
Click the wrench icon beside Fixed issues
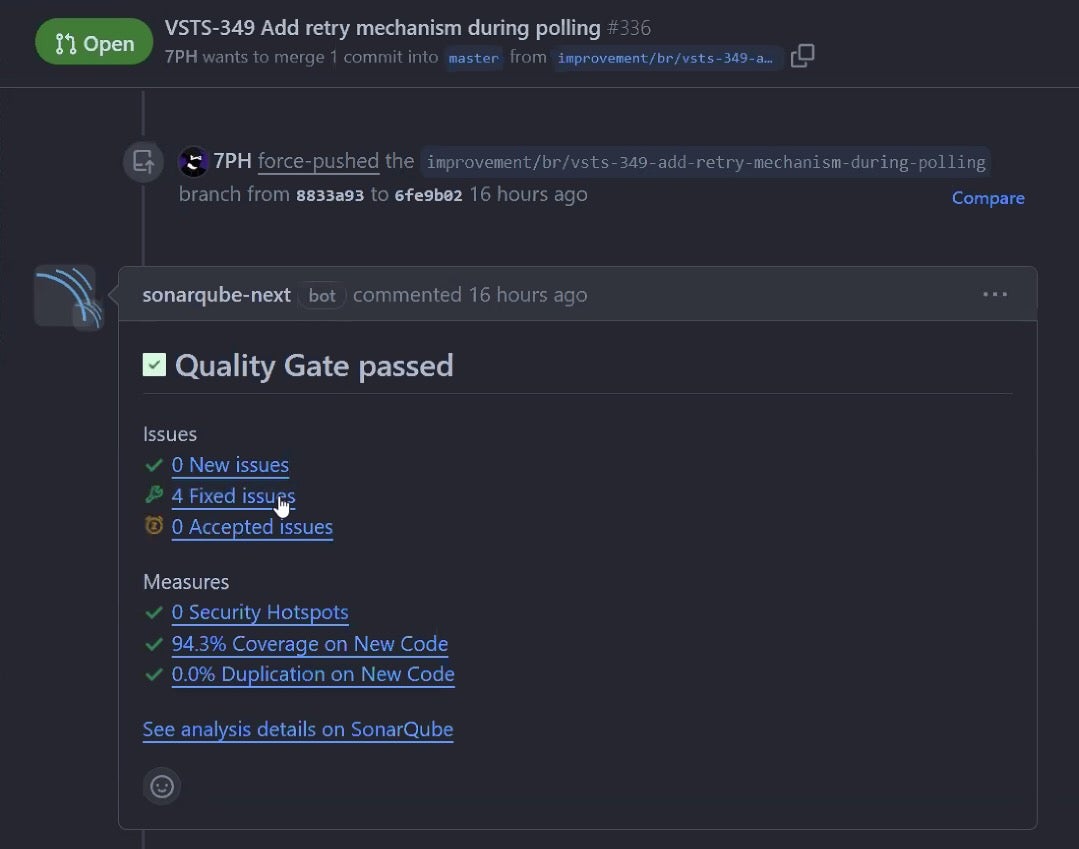[153, 495]
